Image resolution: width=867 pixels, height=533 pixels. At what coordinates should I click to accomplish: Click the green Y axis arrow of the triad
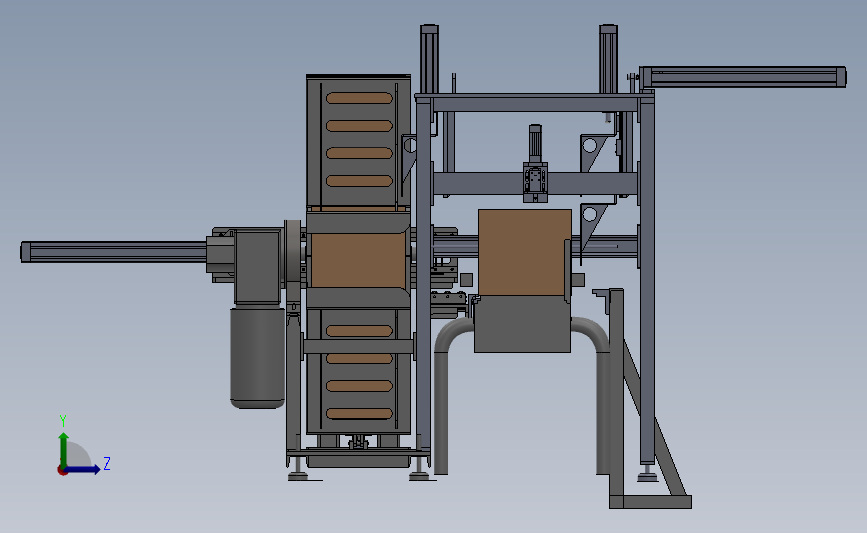[64, 449]
